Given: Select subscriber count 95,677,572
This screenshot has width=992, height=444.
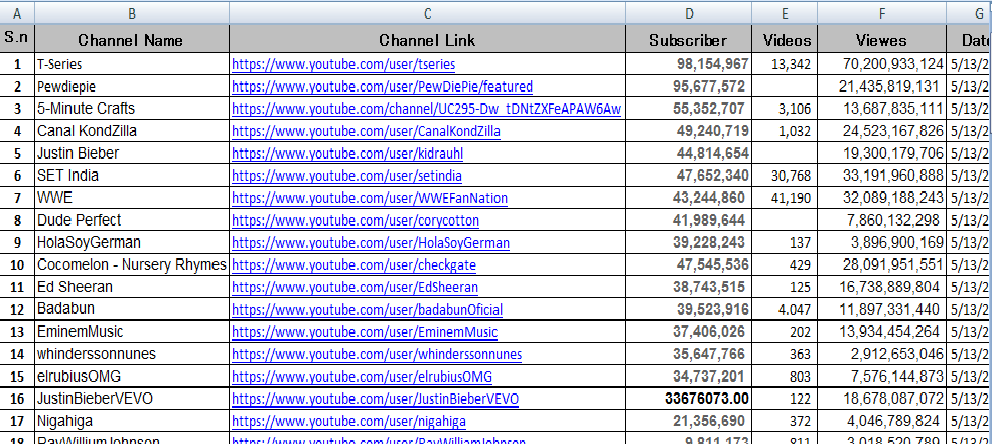Looking at the screenshot, I should (689, 86).
